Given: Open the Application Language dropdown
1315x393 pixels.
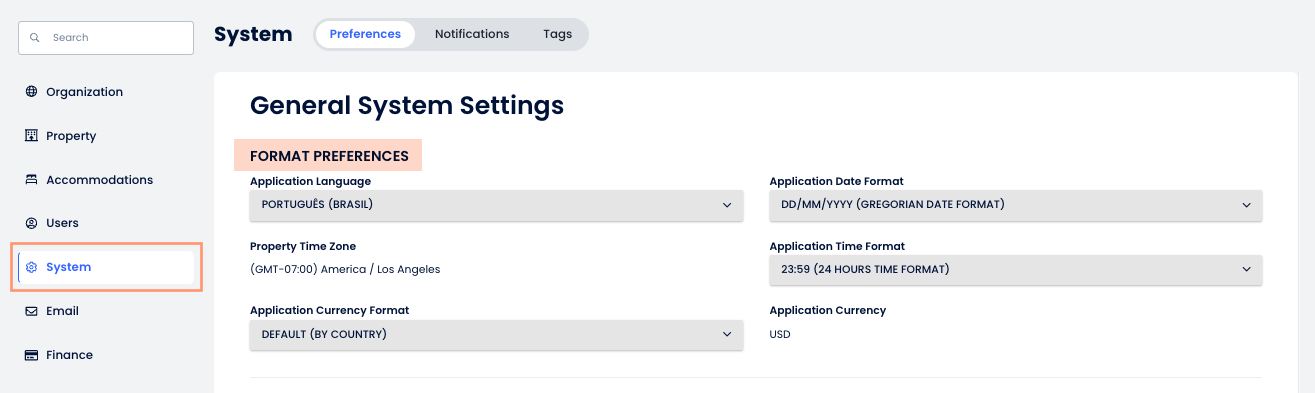Looking at the screenshot, I should (x=496, y=205).
